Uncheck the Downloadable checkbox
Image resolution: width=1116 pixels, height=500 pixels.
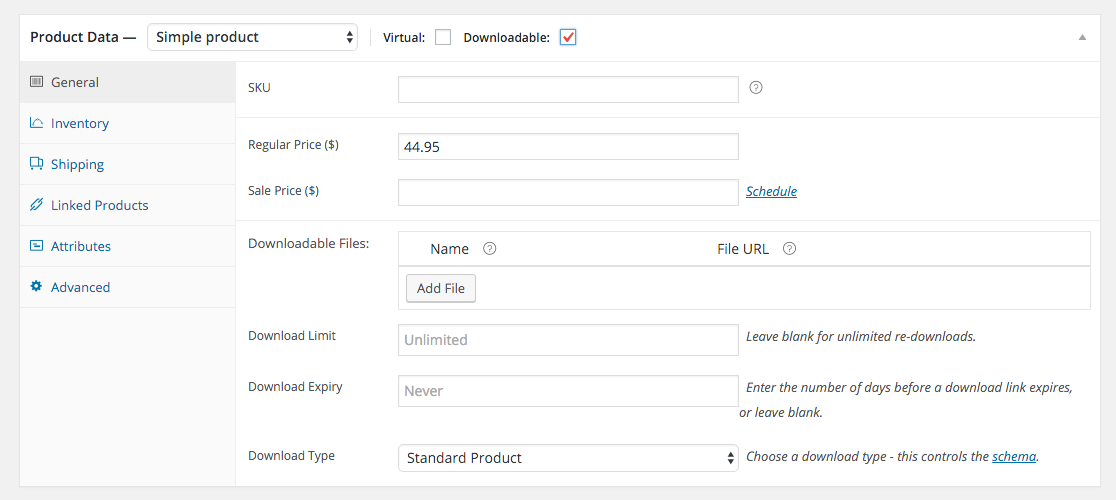(x=568, y=37)
